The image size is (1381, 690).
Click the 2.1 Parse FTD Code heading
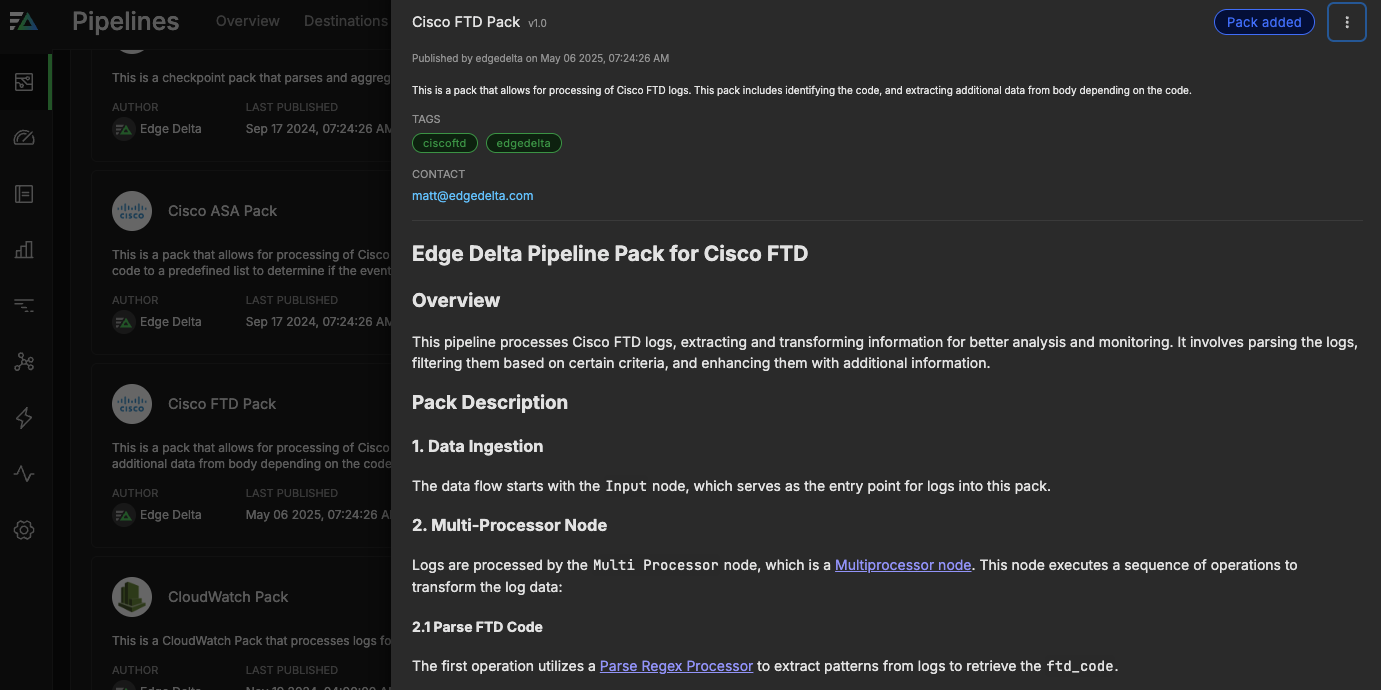coord(478,628)
